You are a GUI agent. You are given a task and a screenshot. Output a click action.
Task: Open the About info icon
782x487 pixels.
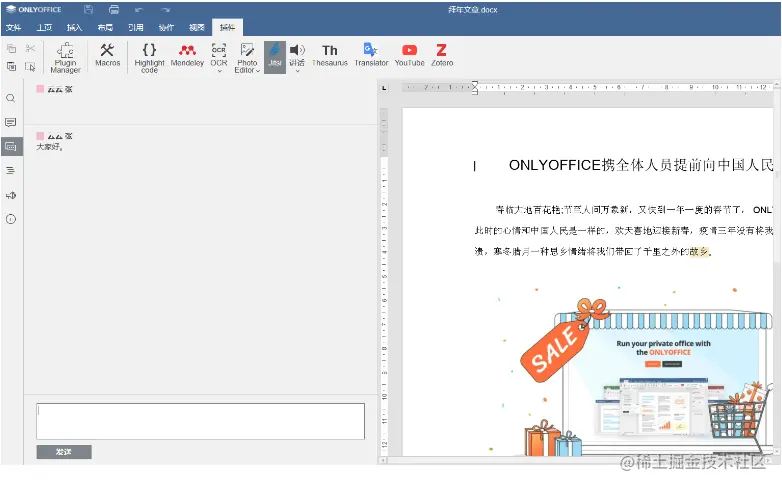point(11,219)
